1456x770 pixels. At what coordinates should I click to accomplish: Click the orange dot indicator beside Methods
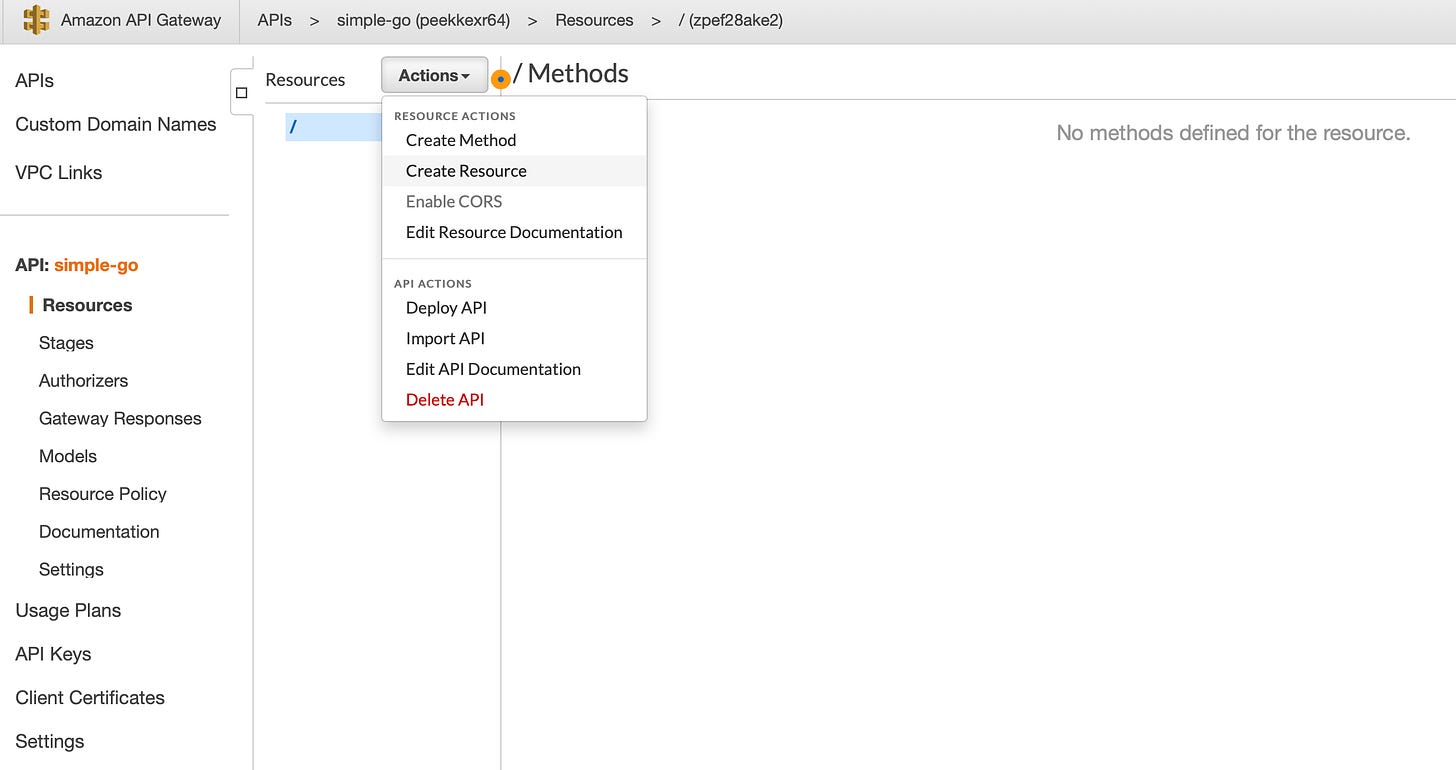501,78
